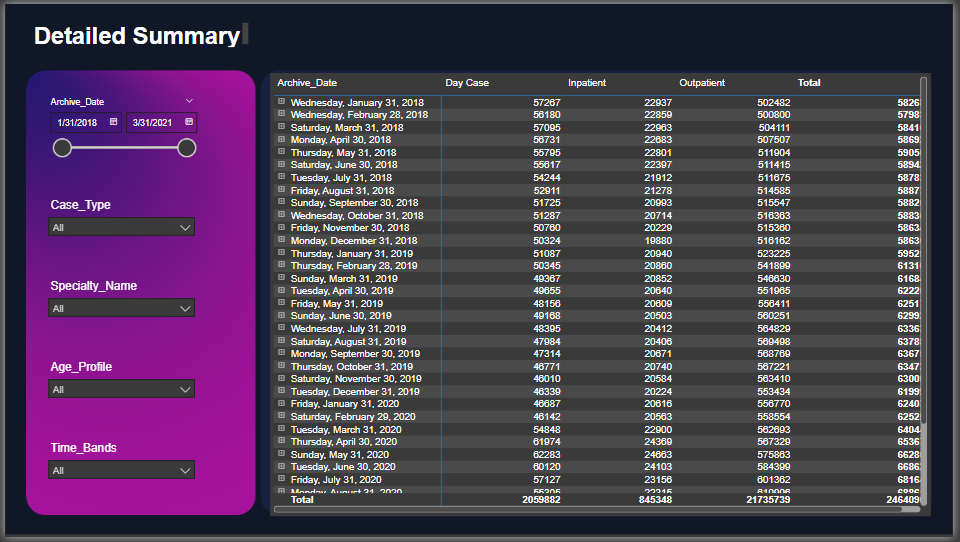Expand the Thursday, April 30, 2020 row

pos(282,442)
